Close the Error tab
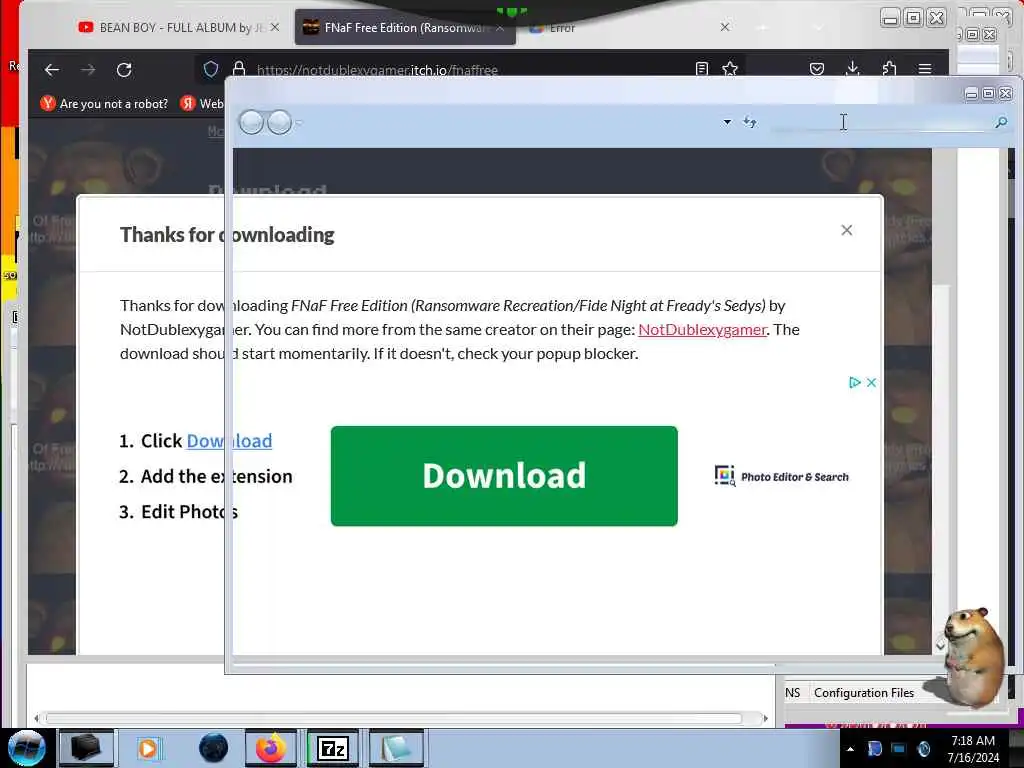The width and height of the screenshot is (1024, 768). pos(725,27)
